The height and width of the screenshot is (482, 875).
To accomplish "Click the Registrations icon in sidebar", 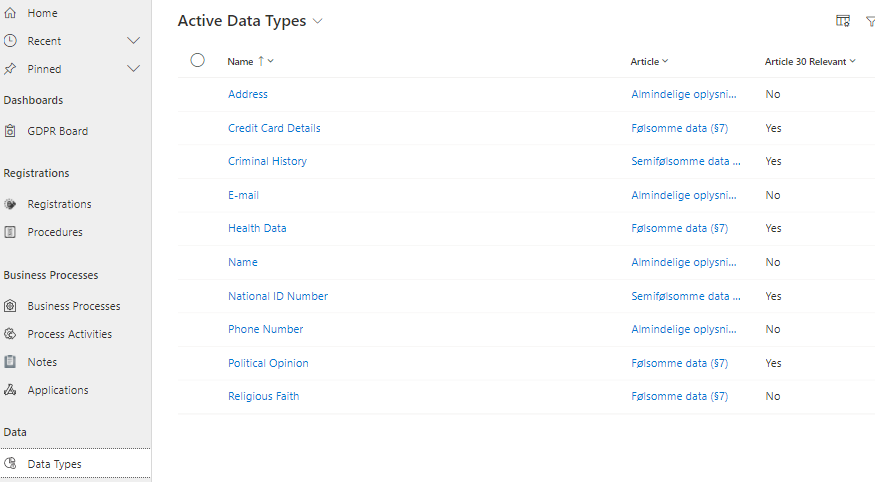I will point(10,204).
